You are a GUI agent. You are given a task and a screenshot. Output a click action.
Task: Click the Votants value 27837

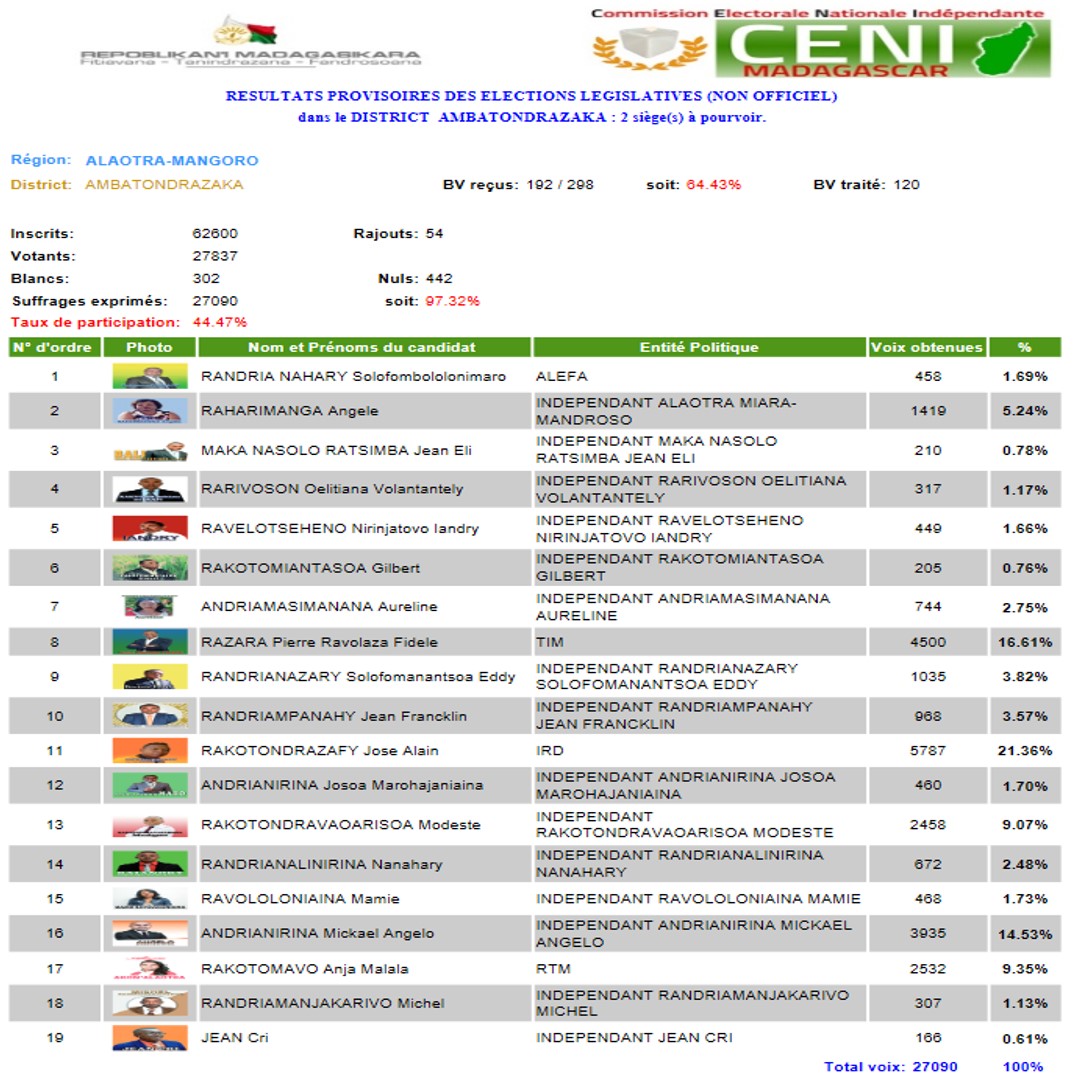[215, 256]
